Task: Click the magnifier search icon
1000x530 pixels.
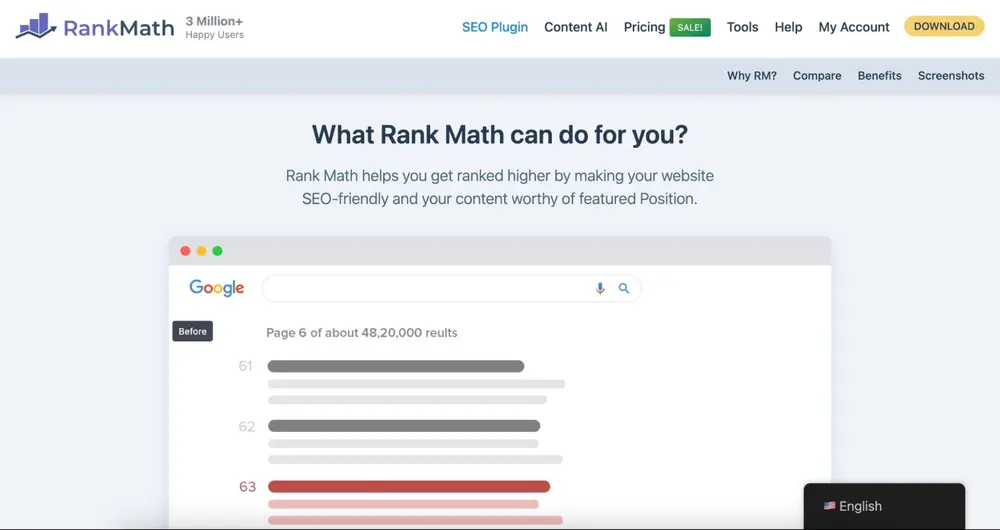Action: (x=624, y=288)
